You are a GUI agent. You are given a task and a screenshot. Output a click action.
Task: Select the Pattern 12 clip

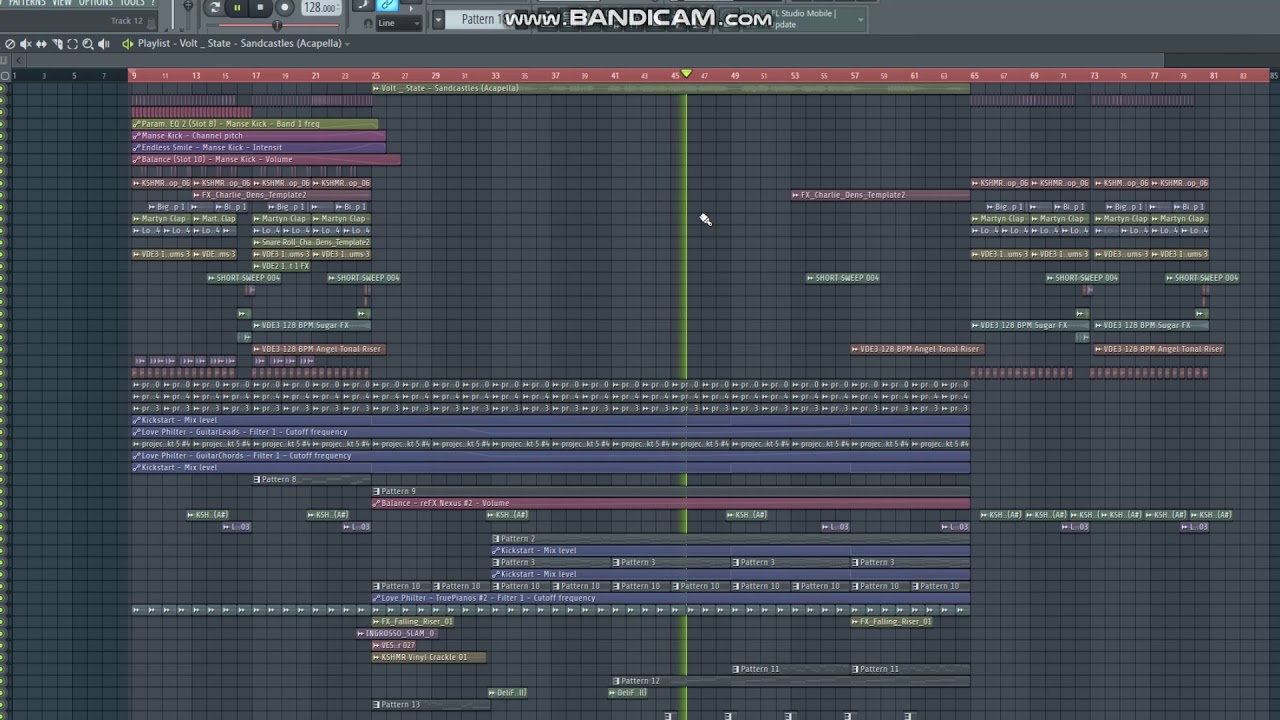[791, 681]
